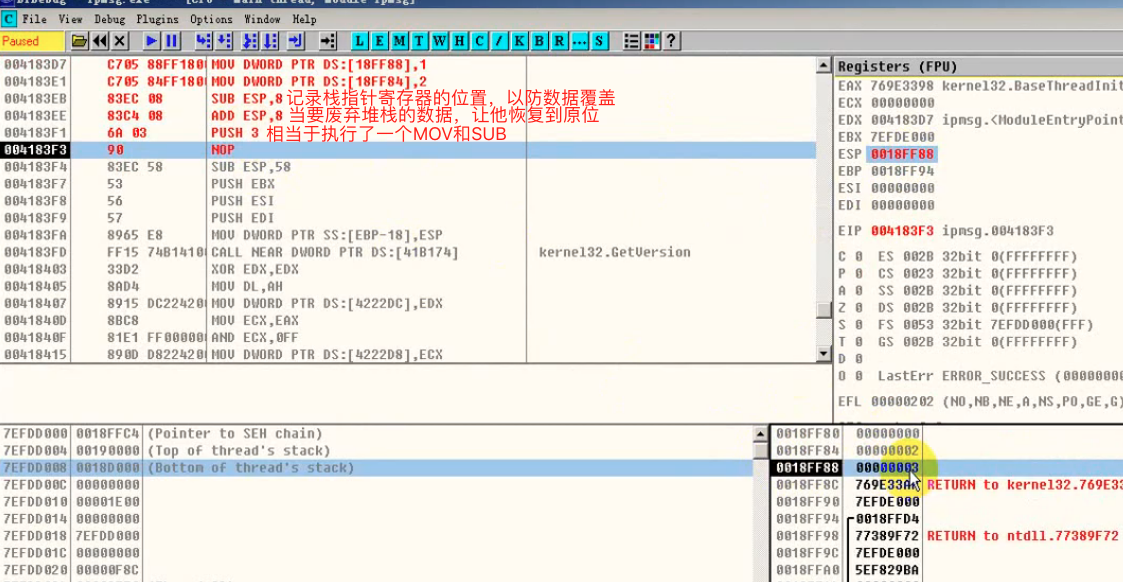Select the EAX register value 769E3398
The image size is (1123, 582).
(902, 86)
